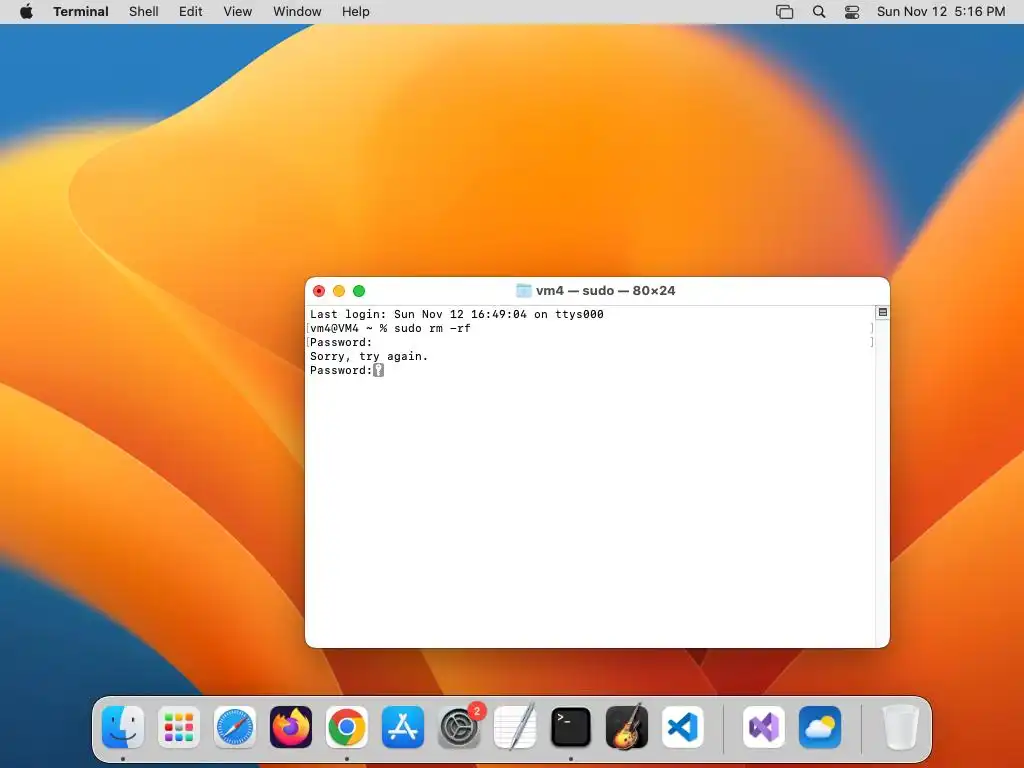Screen dimensions: 1024x768
Task: Open Finder from the Dock
Action: 123,727
